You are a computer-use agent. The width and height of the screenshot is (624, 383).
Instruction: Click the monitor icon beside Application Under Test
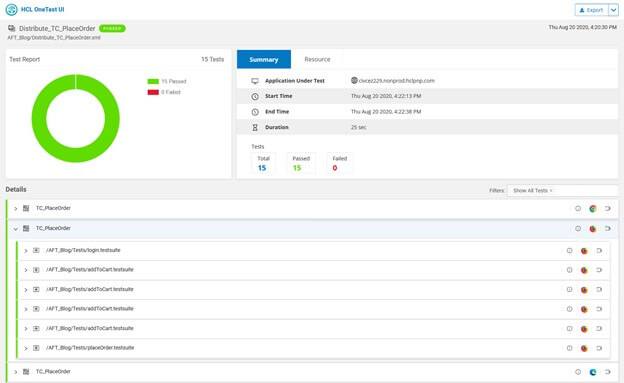tap(255, 81)
